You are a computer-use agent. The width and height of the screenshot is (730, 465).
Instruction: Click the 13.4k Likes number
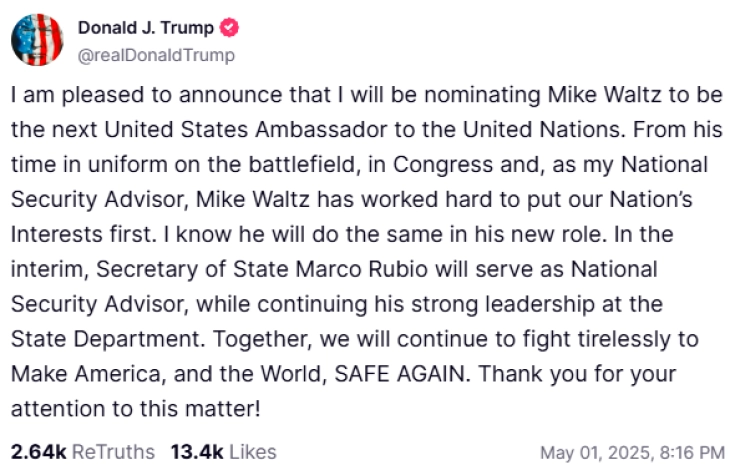[x=196, y=451]
